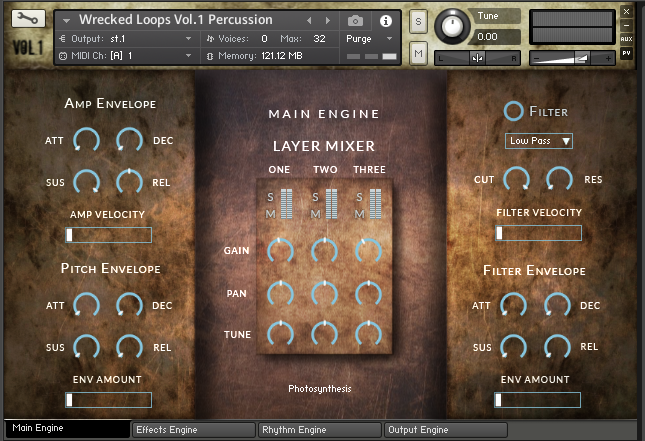Click the Pitch Envelope REL knob

[x=129, y=347]
